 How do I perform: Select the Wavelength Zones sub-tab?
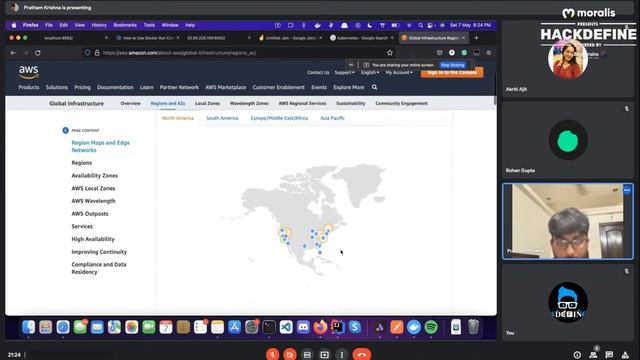tap(249, 103)
